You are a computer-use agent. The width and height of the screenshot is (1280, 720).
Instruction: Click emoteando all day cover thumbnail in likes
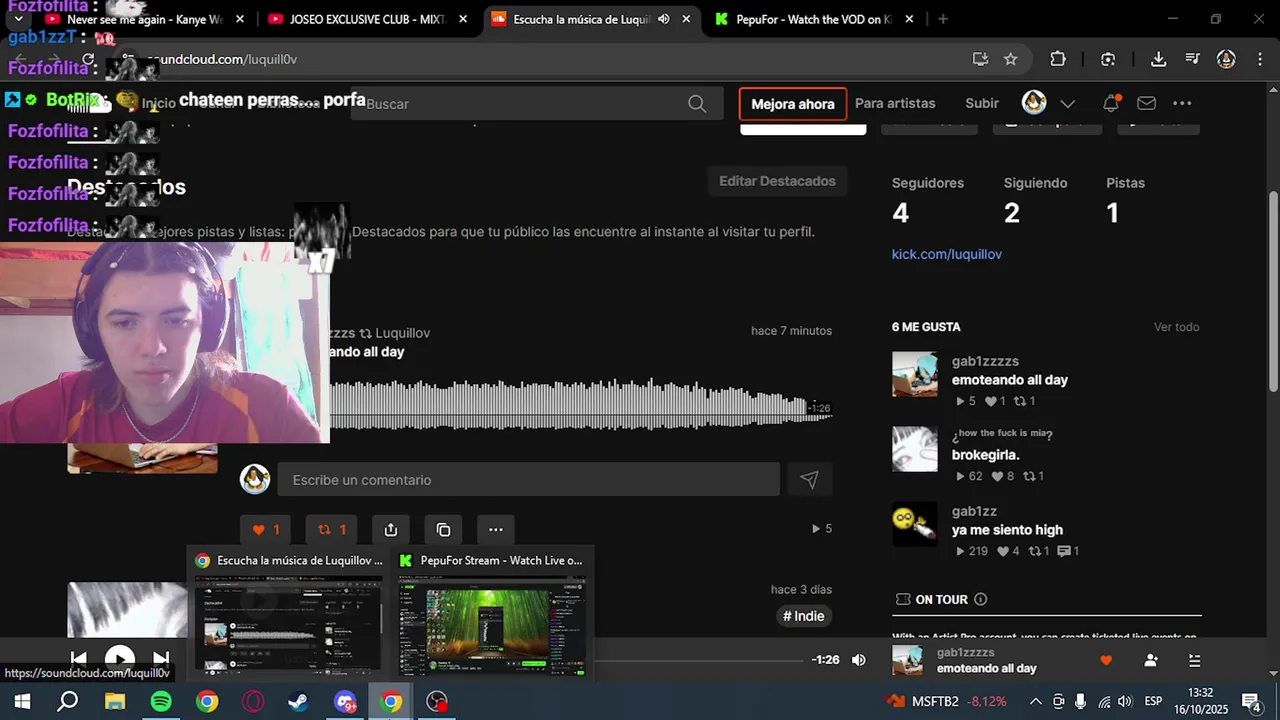915,374
